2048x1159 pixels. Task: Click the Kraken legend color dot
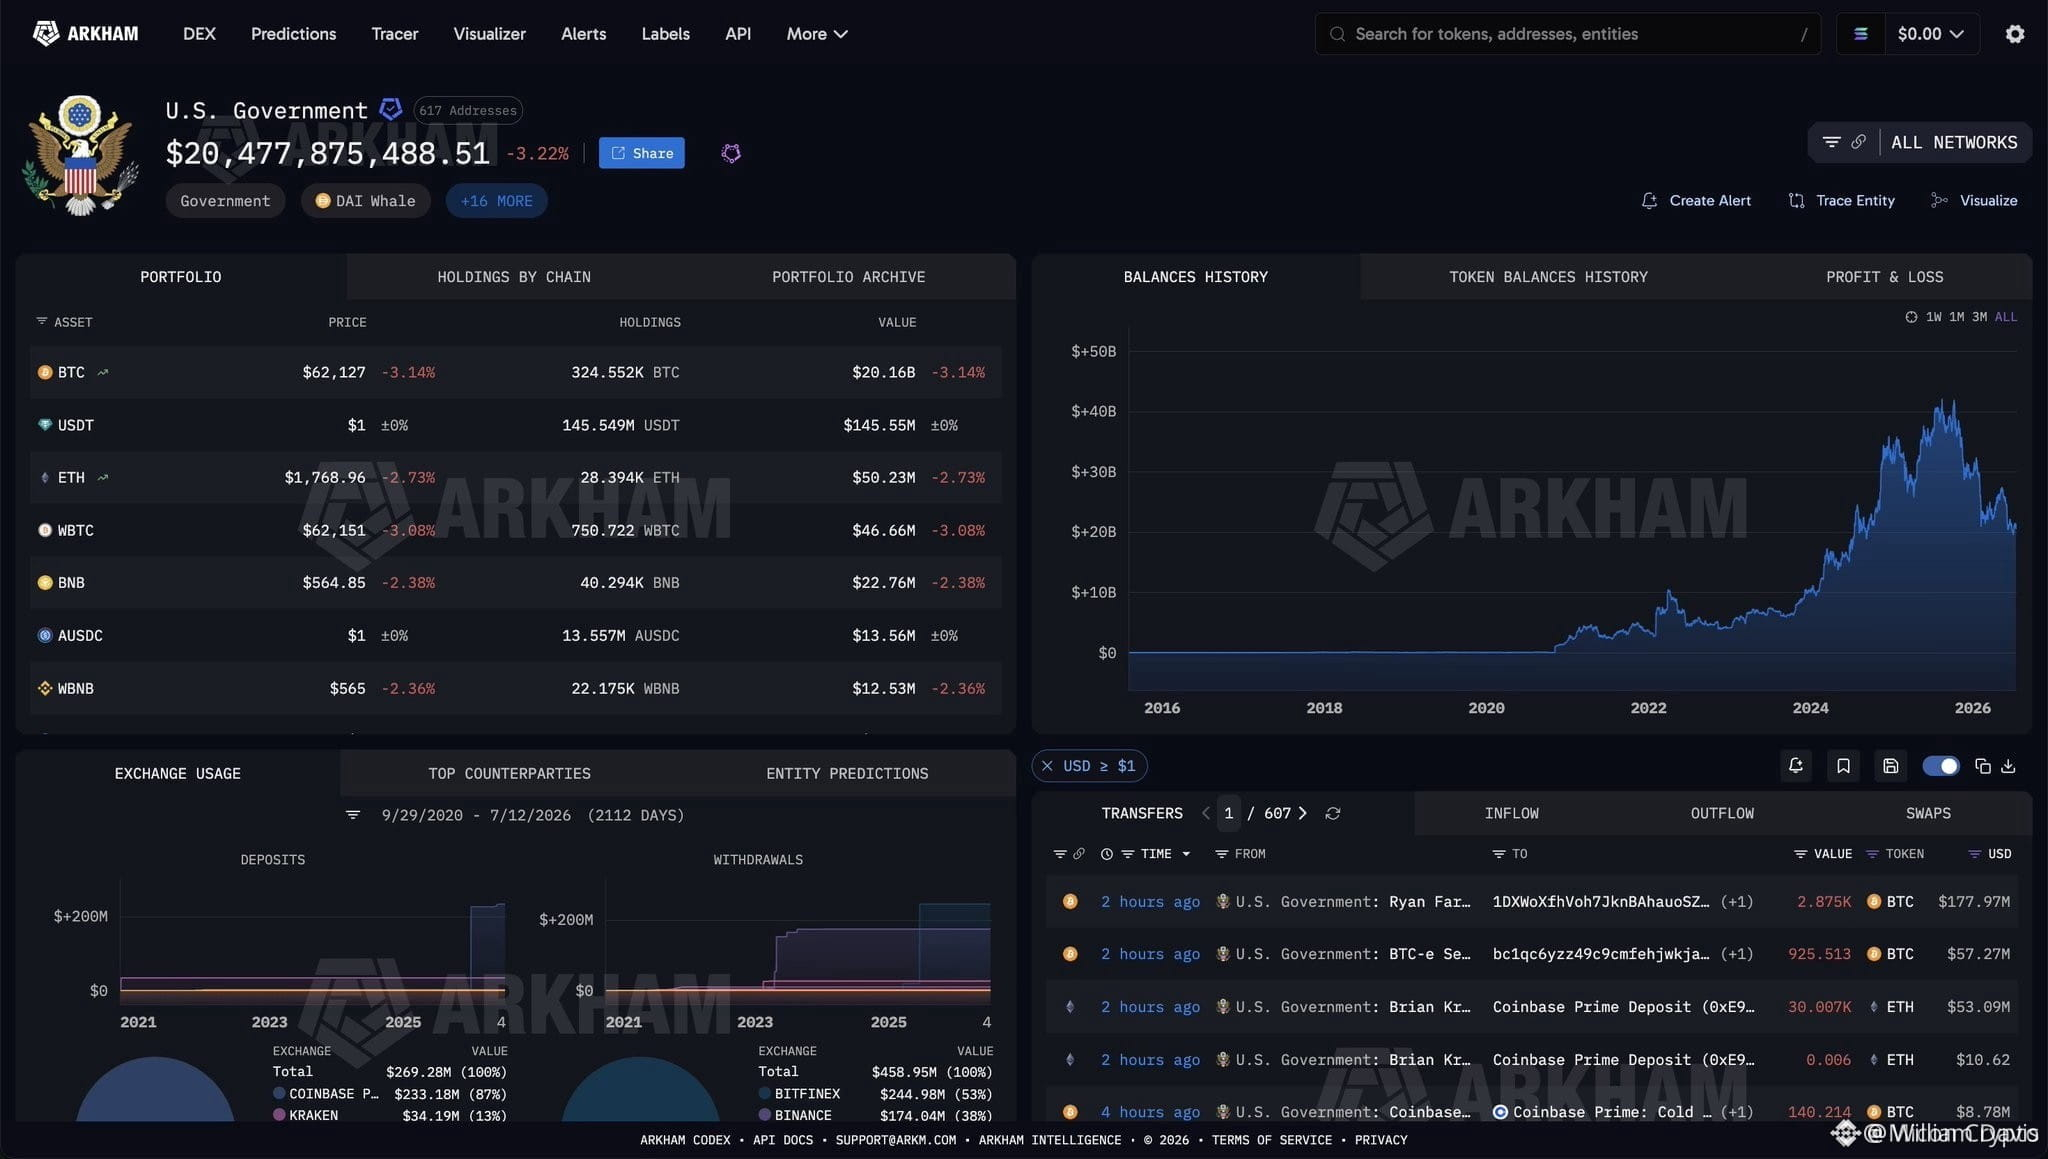pyautogui.click(x=280, y=1115)
